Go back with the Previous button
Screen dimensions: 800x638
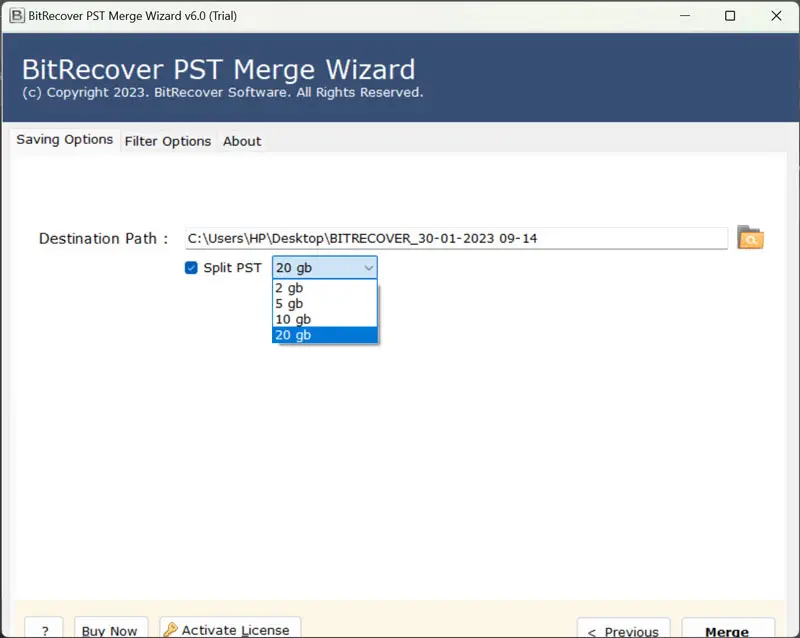tap(623, 630)
